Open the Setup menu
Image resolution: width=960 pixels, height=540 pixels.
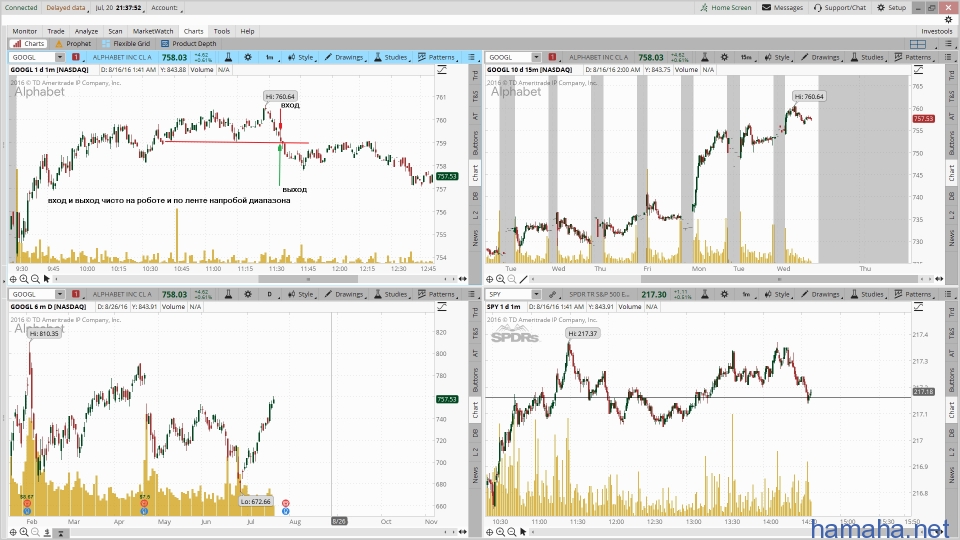(891, 7)
